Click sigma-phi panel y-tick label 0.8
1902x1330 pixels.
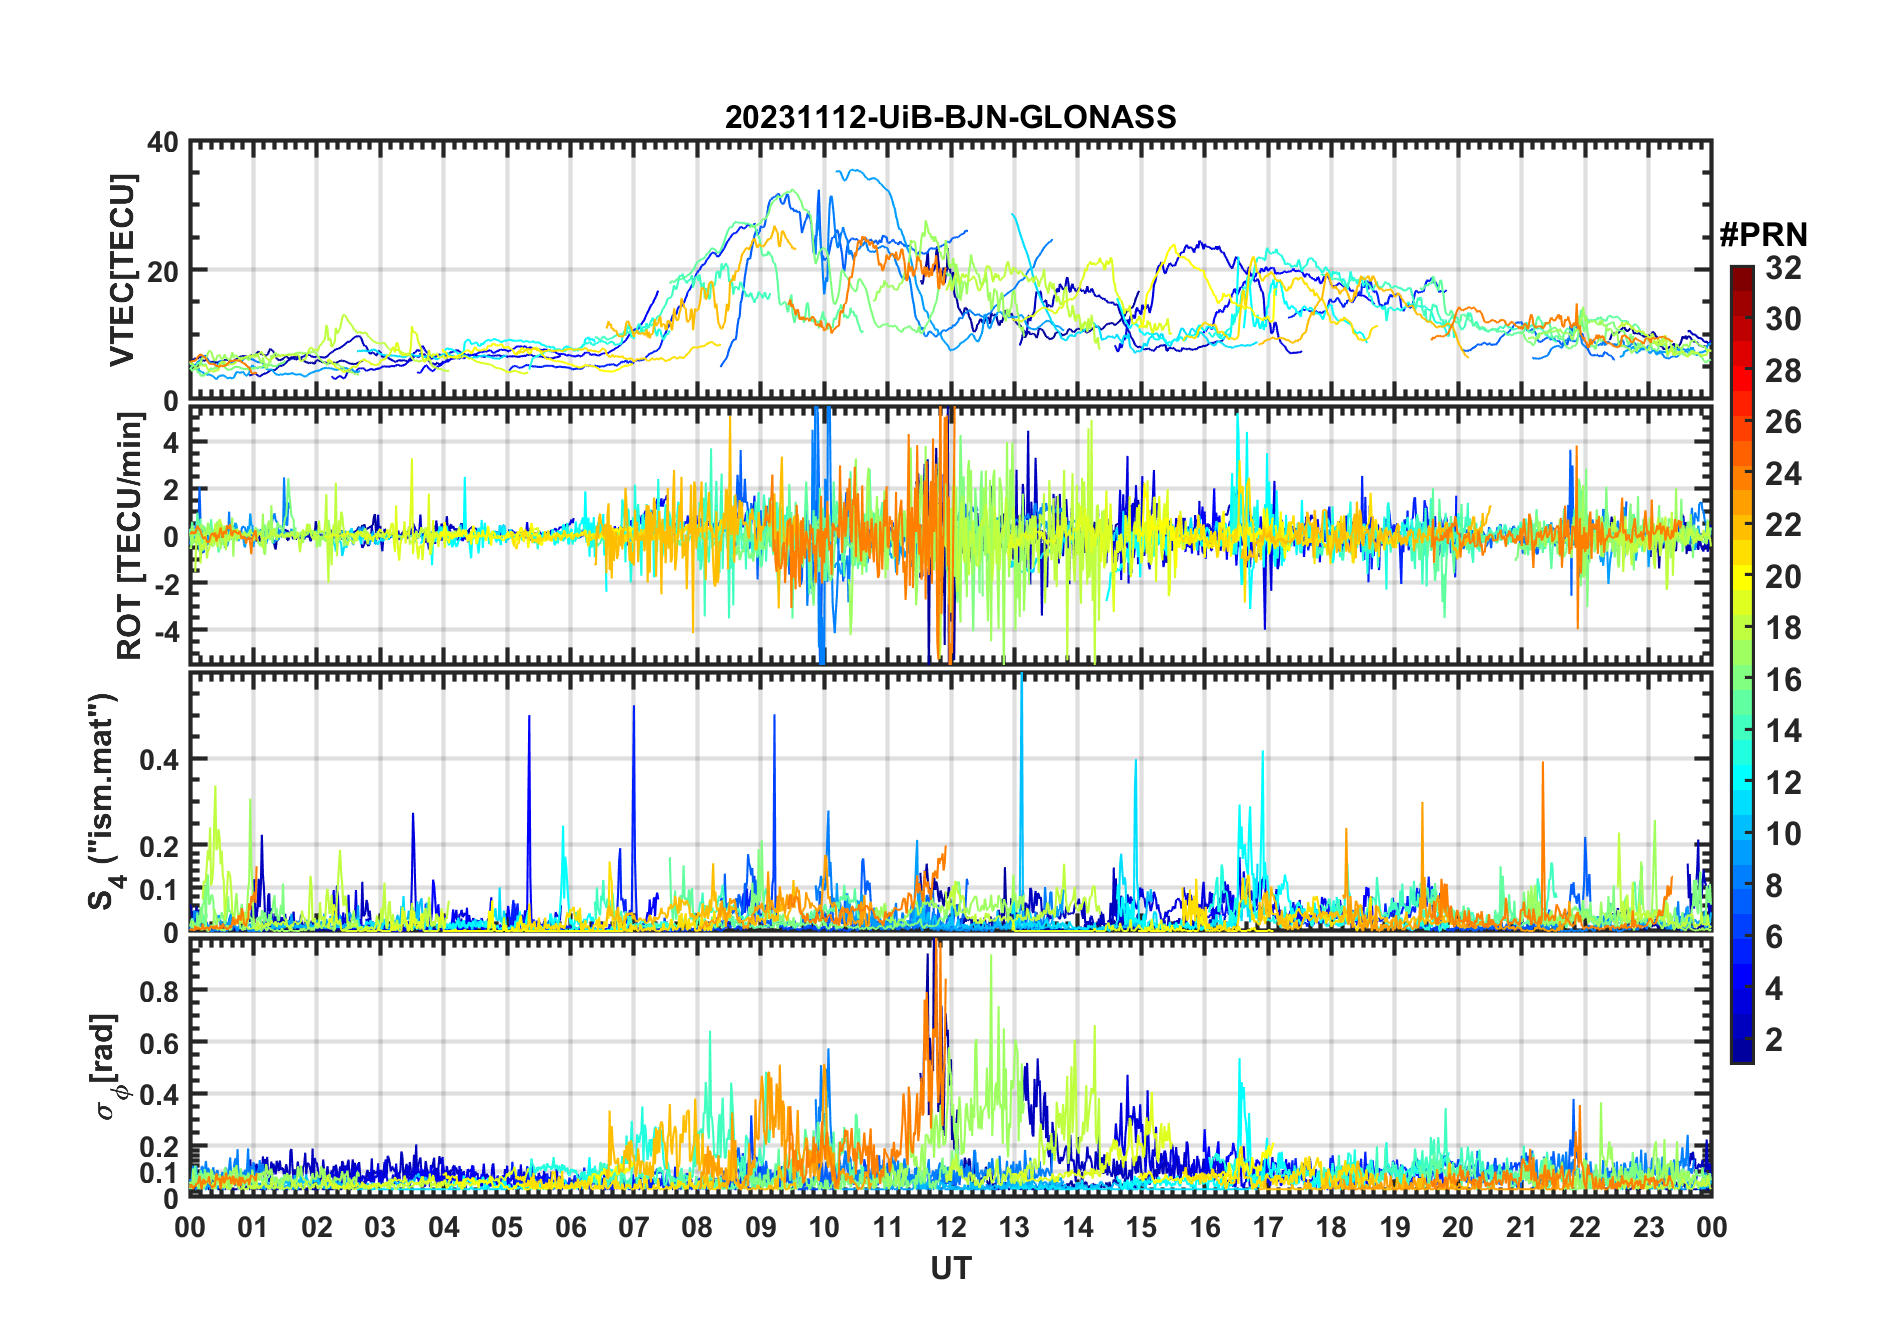(159, 990)
